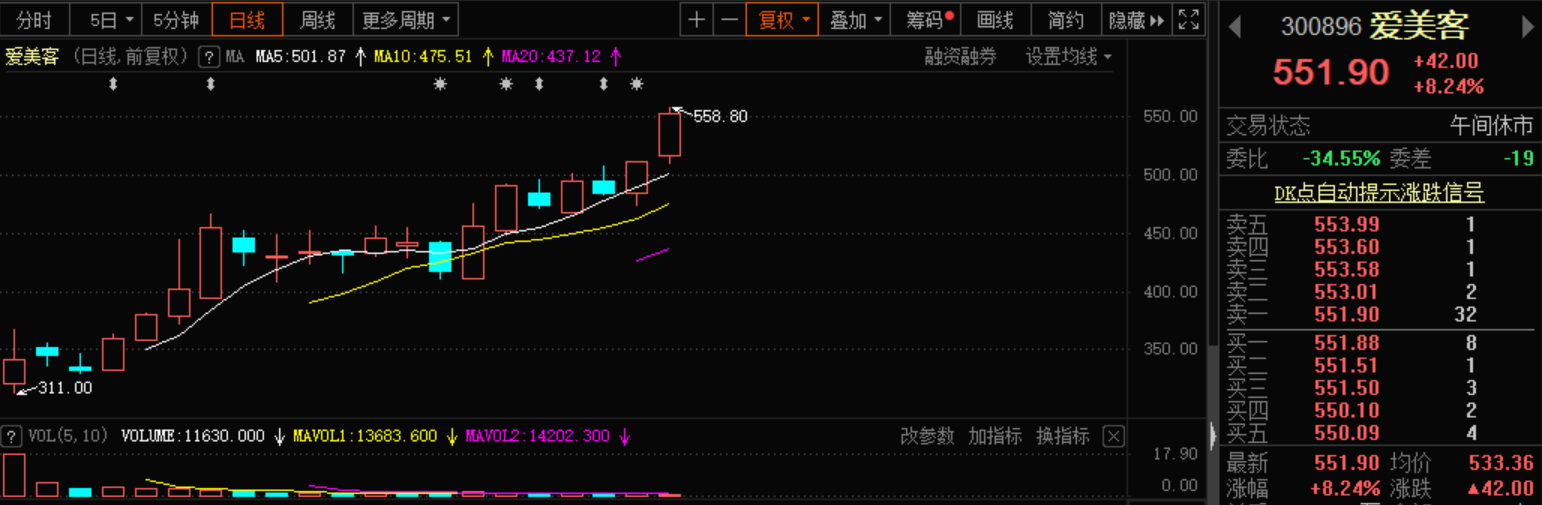
Task: Close the VOL indicator panel
Action: [1113, 436]
